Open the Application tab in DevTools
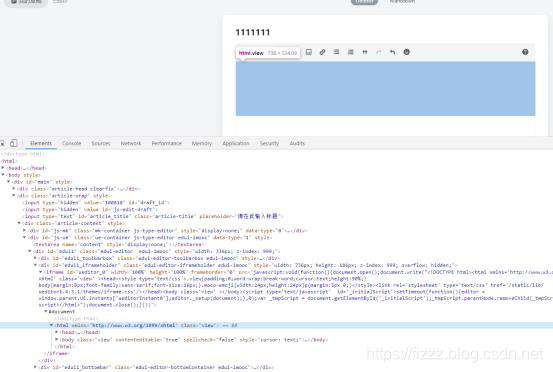Screen dimensions: 553x372 point(236,143)
